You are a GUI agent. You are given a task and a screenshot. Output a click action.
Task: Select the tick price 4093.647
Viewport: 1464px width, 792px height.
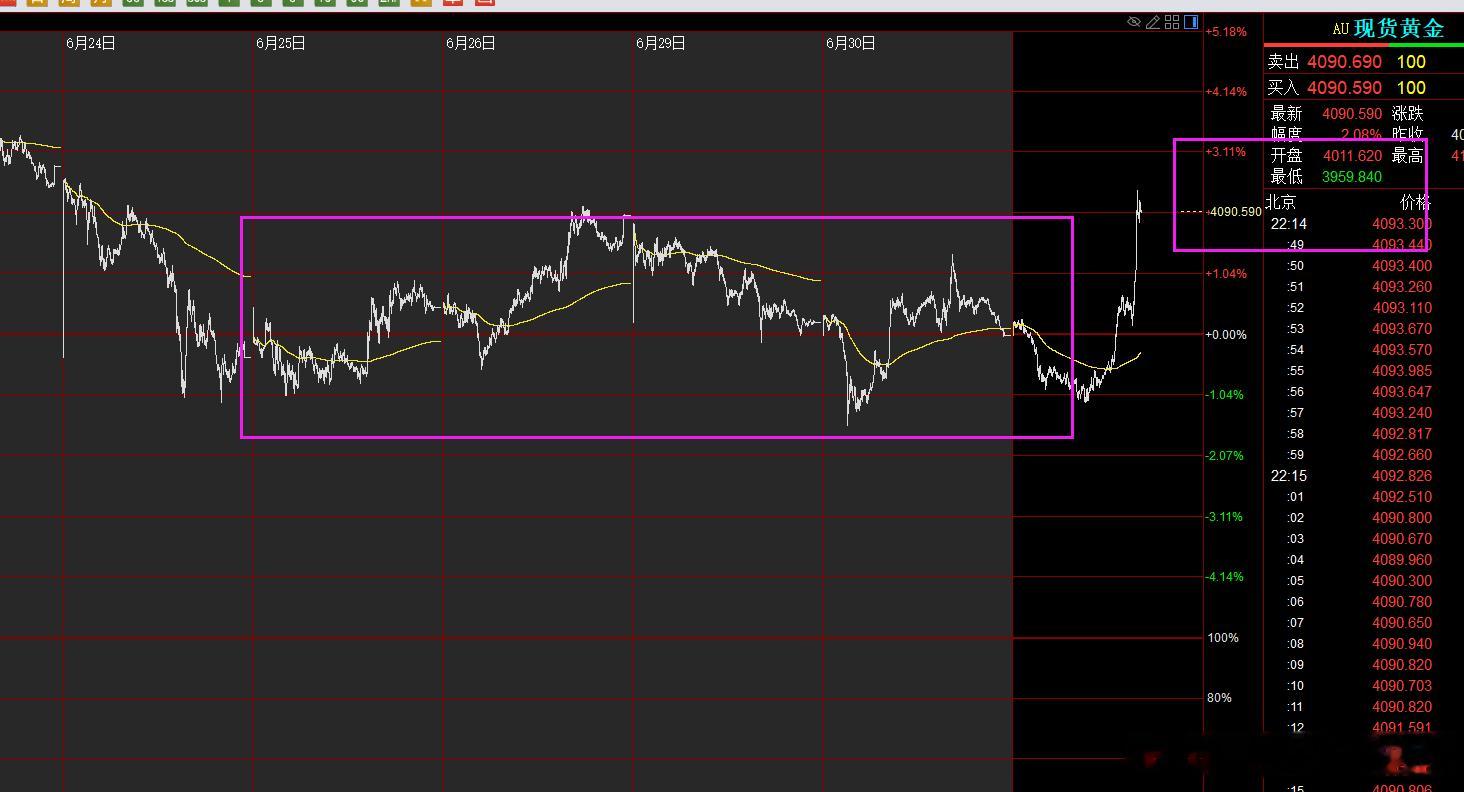[x=1402, y=392]
